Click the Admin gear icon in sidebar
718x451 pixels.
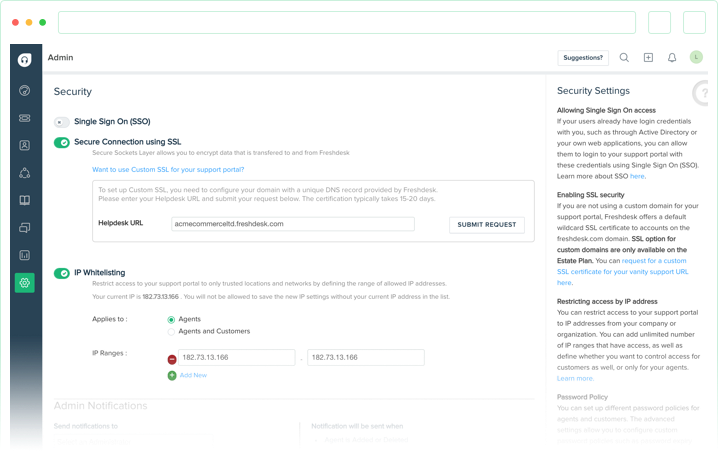coord(24,283)
